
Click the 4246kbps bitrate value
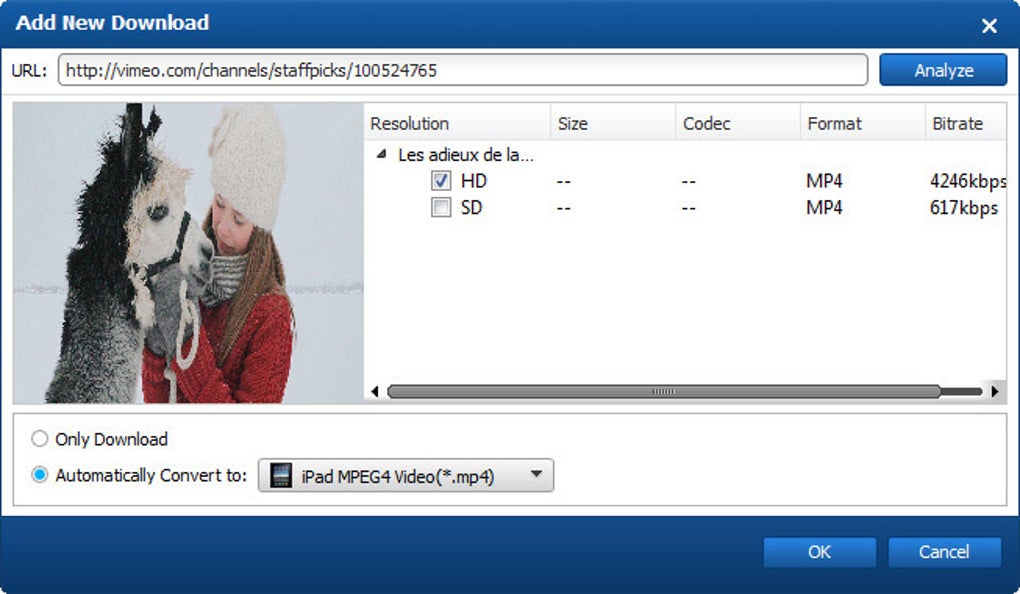(x=968, y=181)
